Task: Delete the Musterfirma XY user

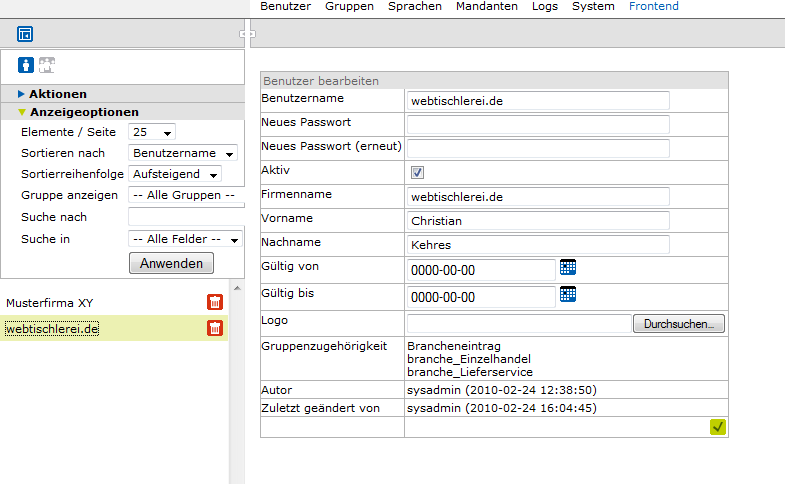Action: click(x=215, y=302)
